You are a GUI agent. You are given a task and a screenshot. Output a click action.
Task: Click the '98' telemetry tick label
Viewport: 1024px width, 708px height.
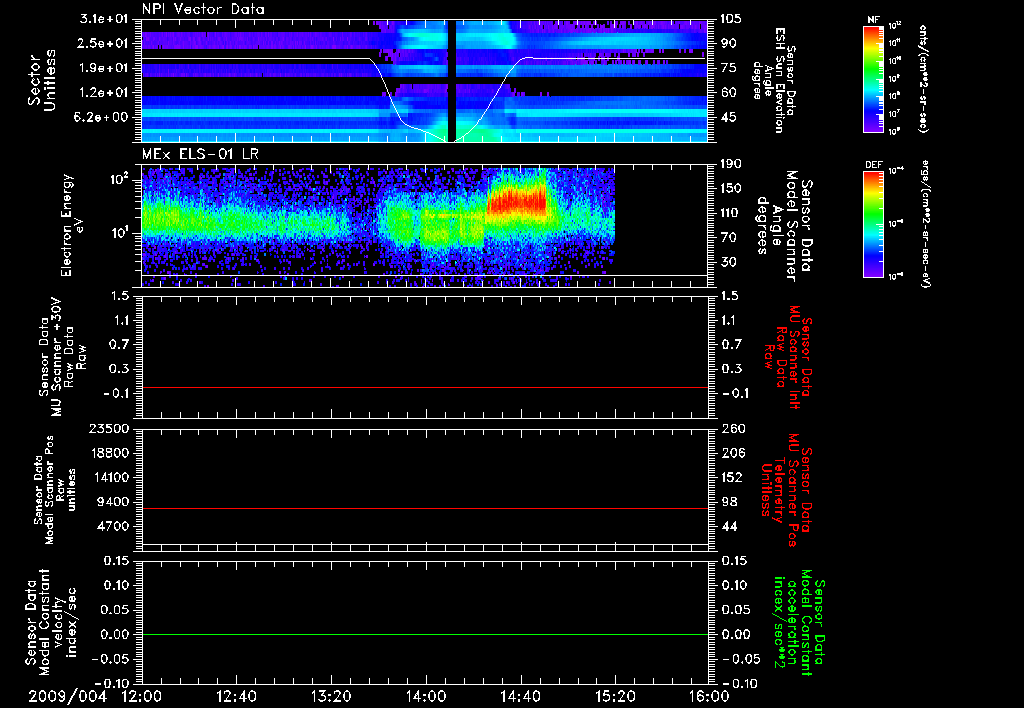click(x=729, y=502)
